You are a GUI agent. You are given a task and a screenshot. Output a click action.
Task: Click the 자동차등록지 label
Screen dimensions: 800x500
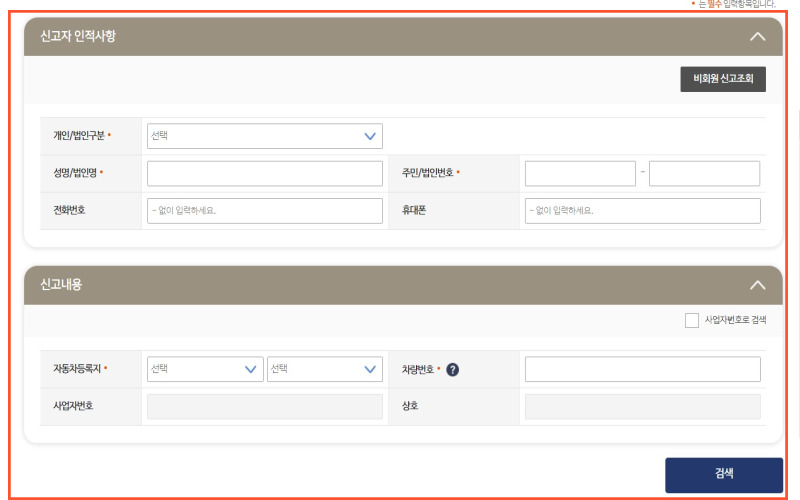point(77,368)
